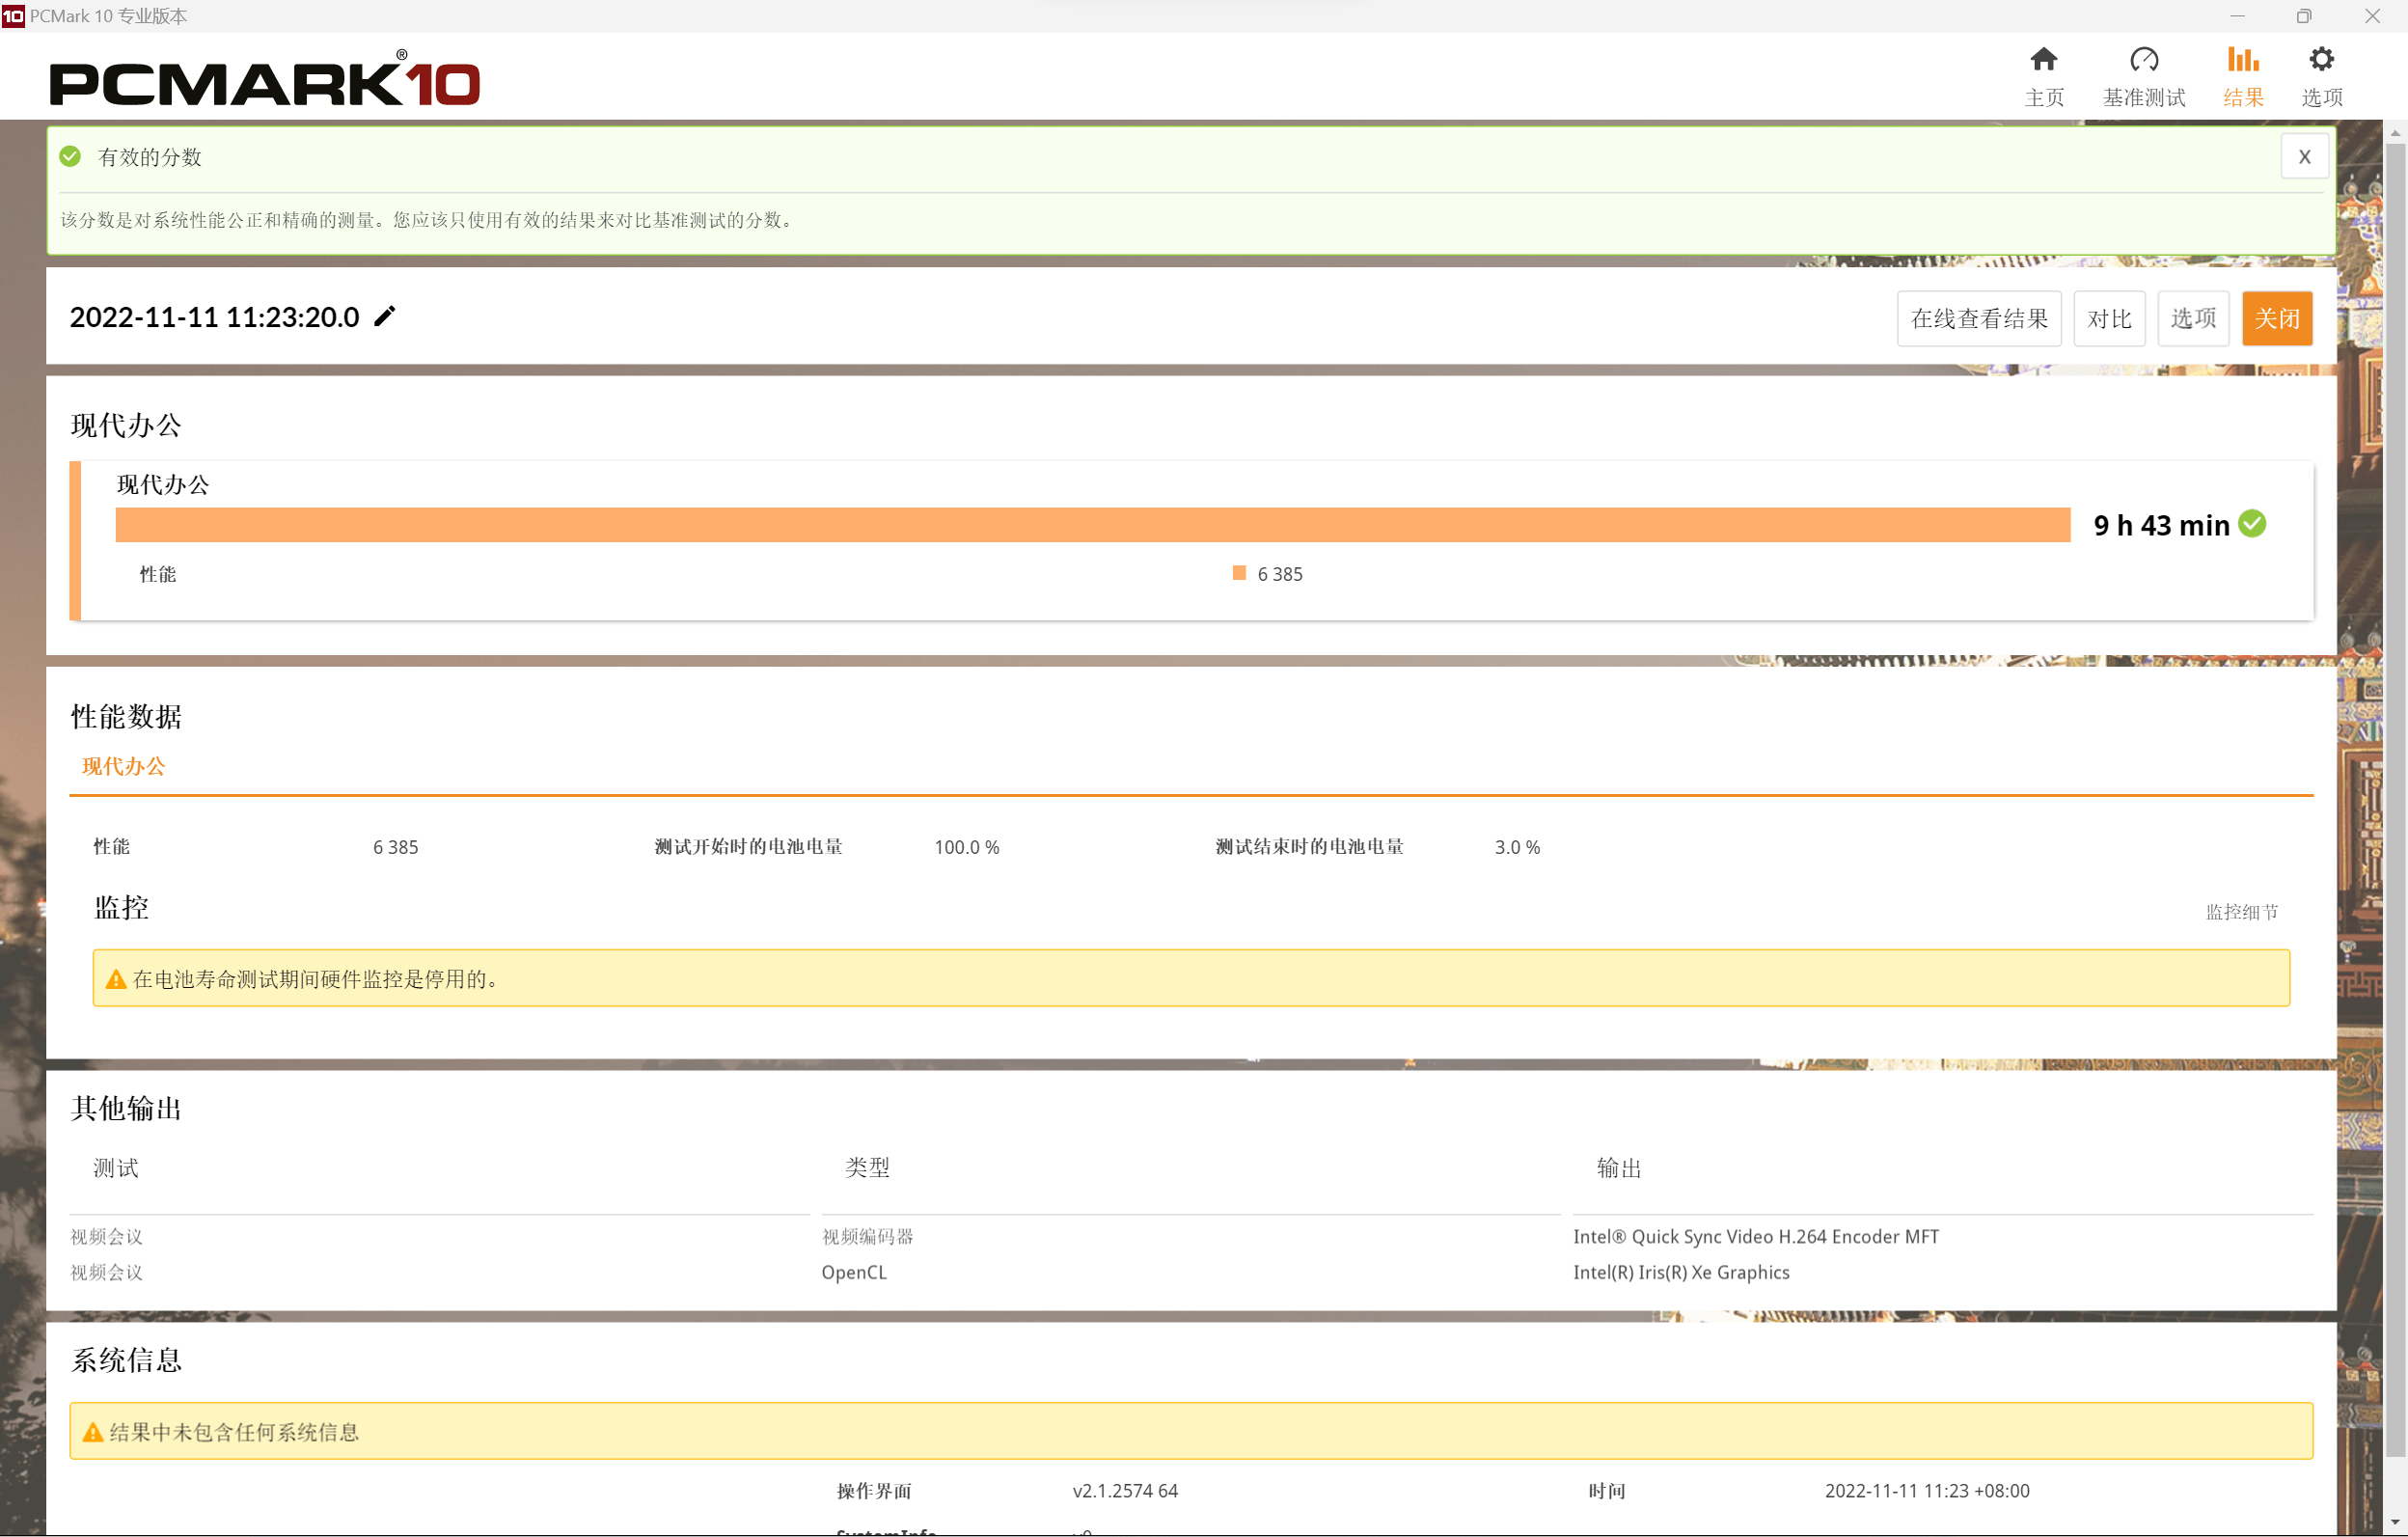Go to the 主页 home icon
2408x1537 pixels.
pos(2043,60)
